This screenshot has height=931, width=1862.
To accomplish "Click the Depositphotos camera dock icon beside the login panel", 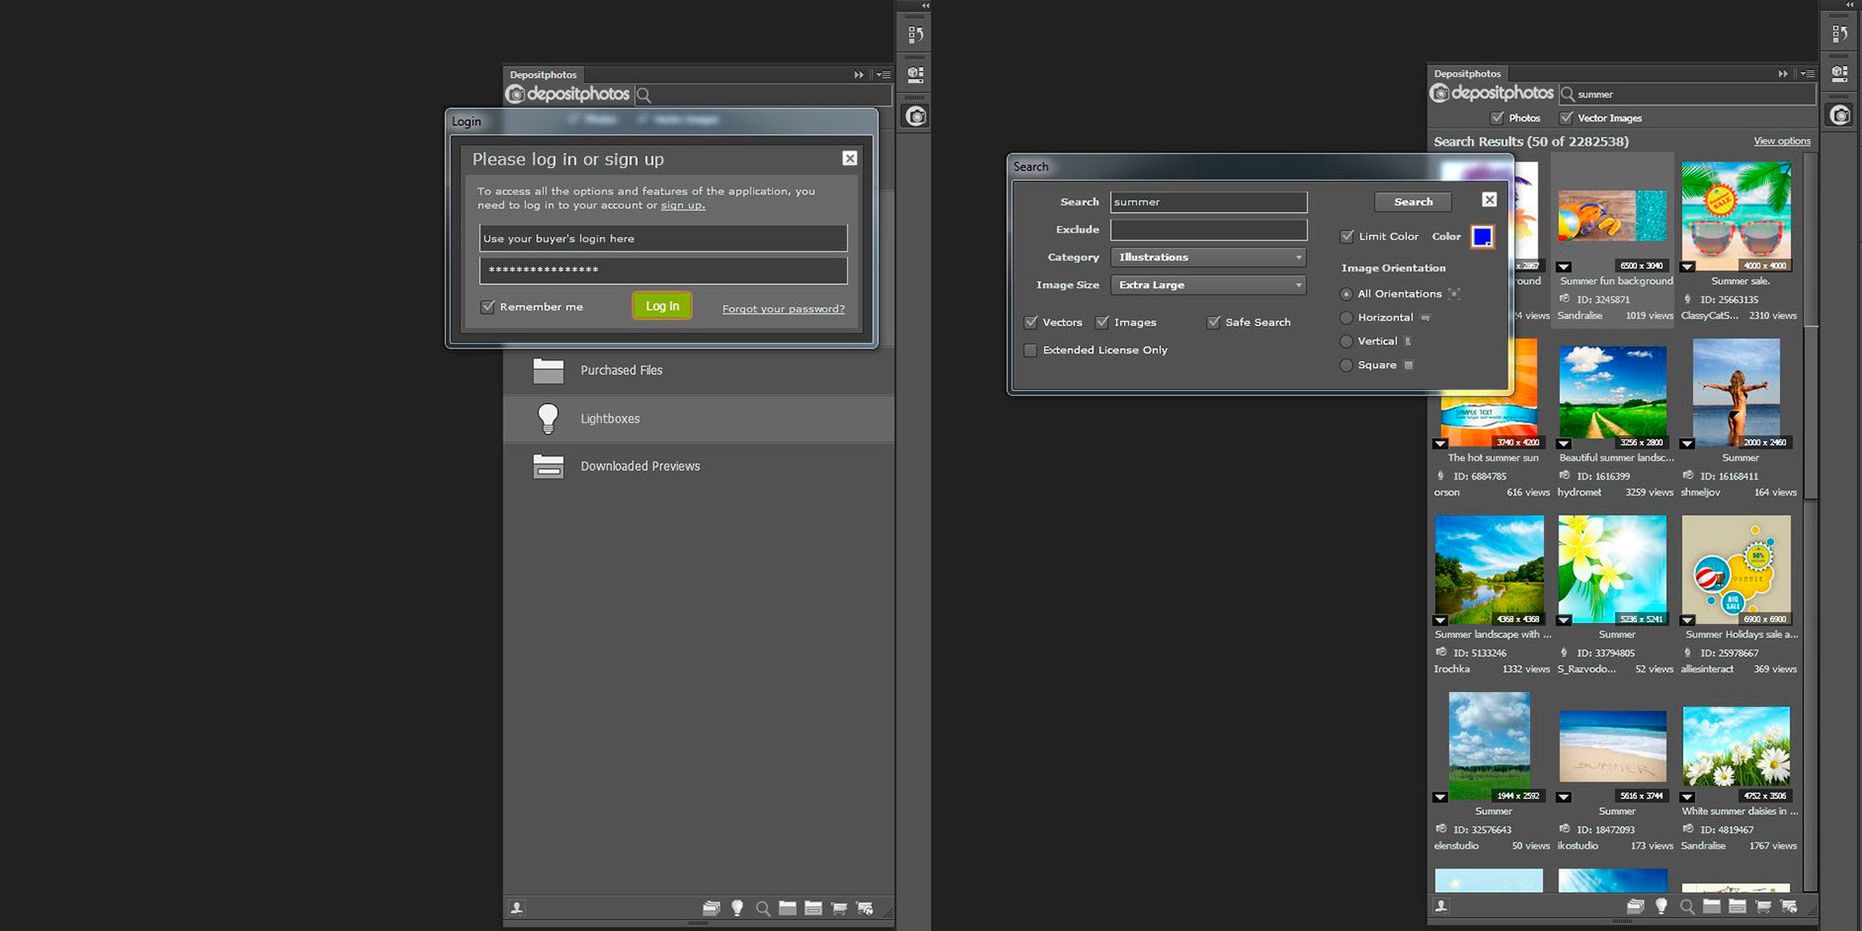I will click(915, 116).
